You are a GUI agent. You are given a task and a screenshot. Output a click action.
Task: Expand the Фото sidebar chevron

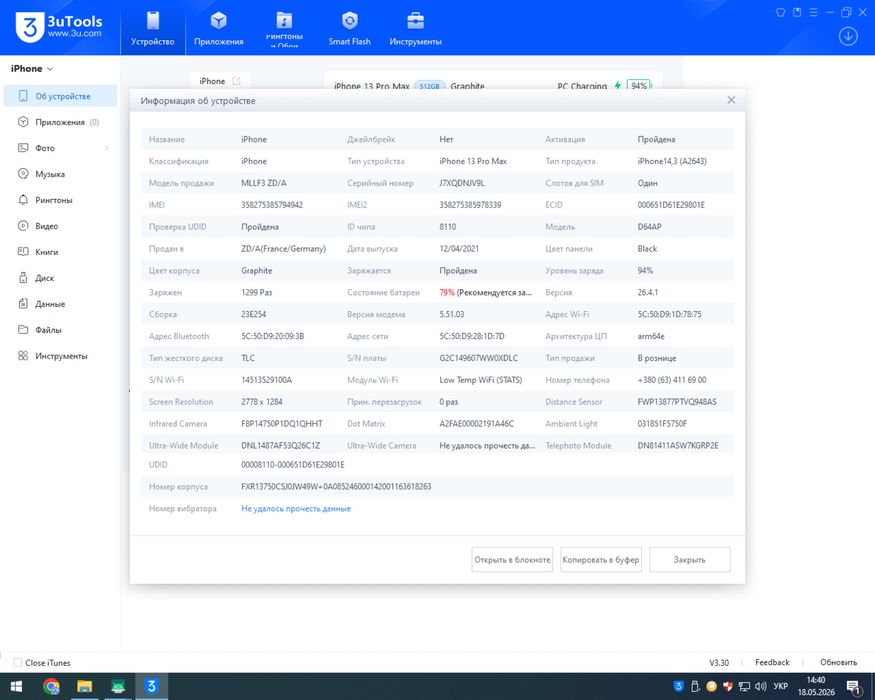click(106, 148)
